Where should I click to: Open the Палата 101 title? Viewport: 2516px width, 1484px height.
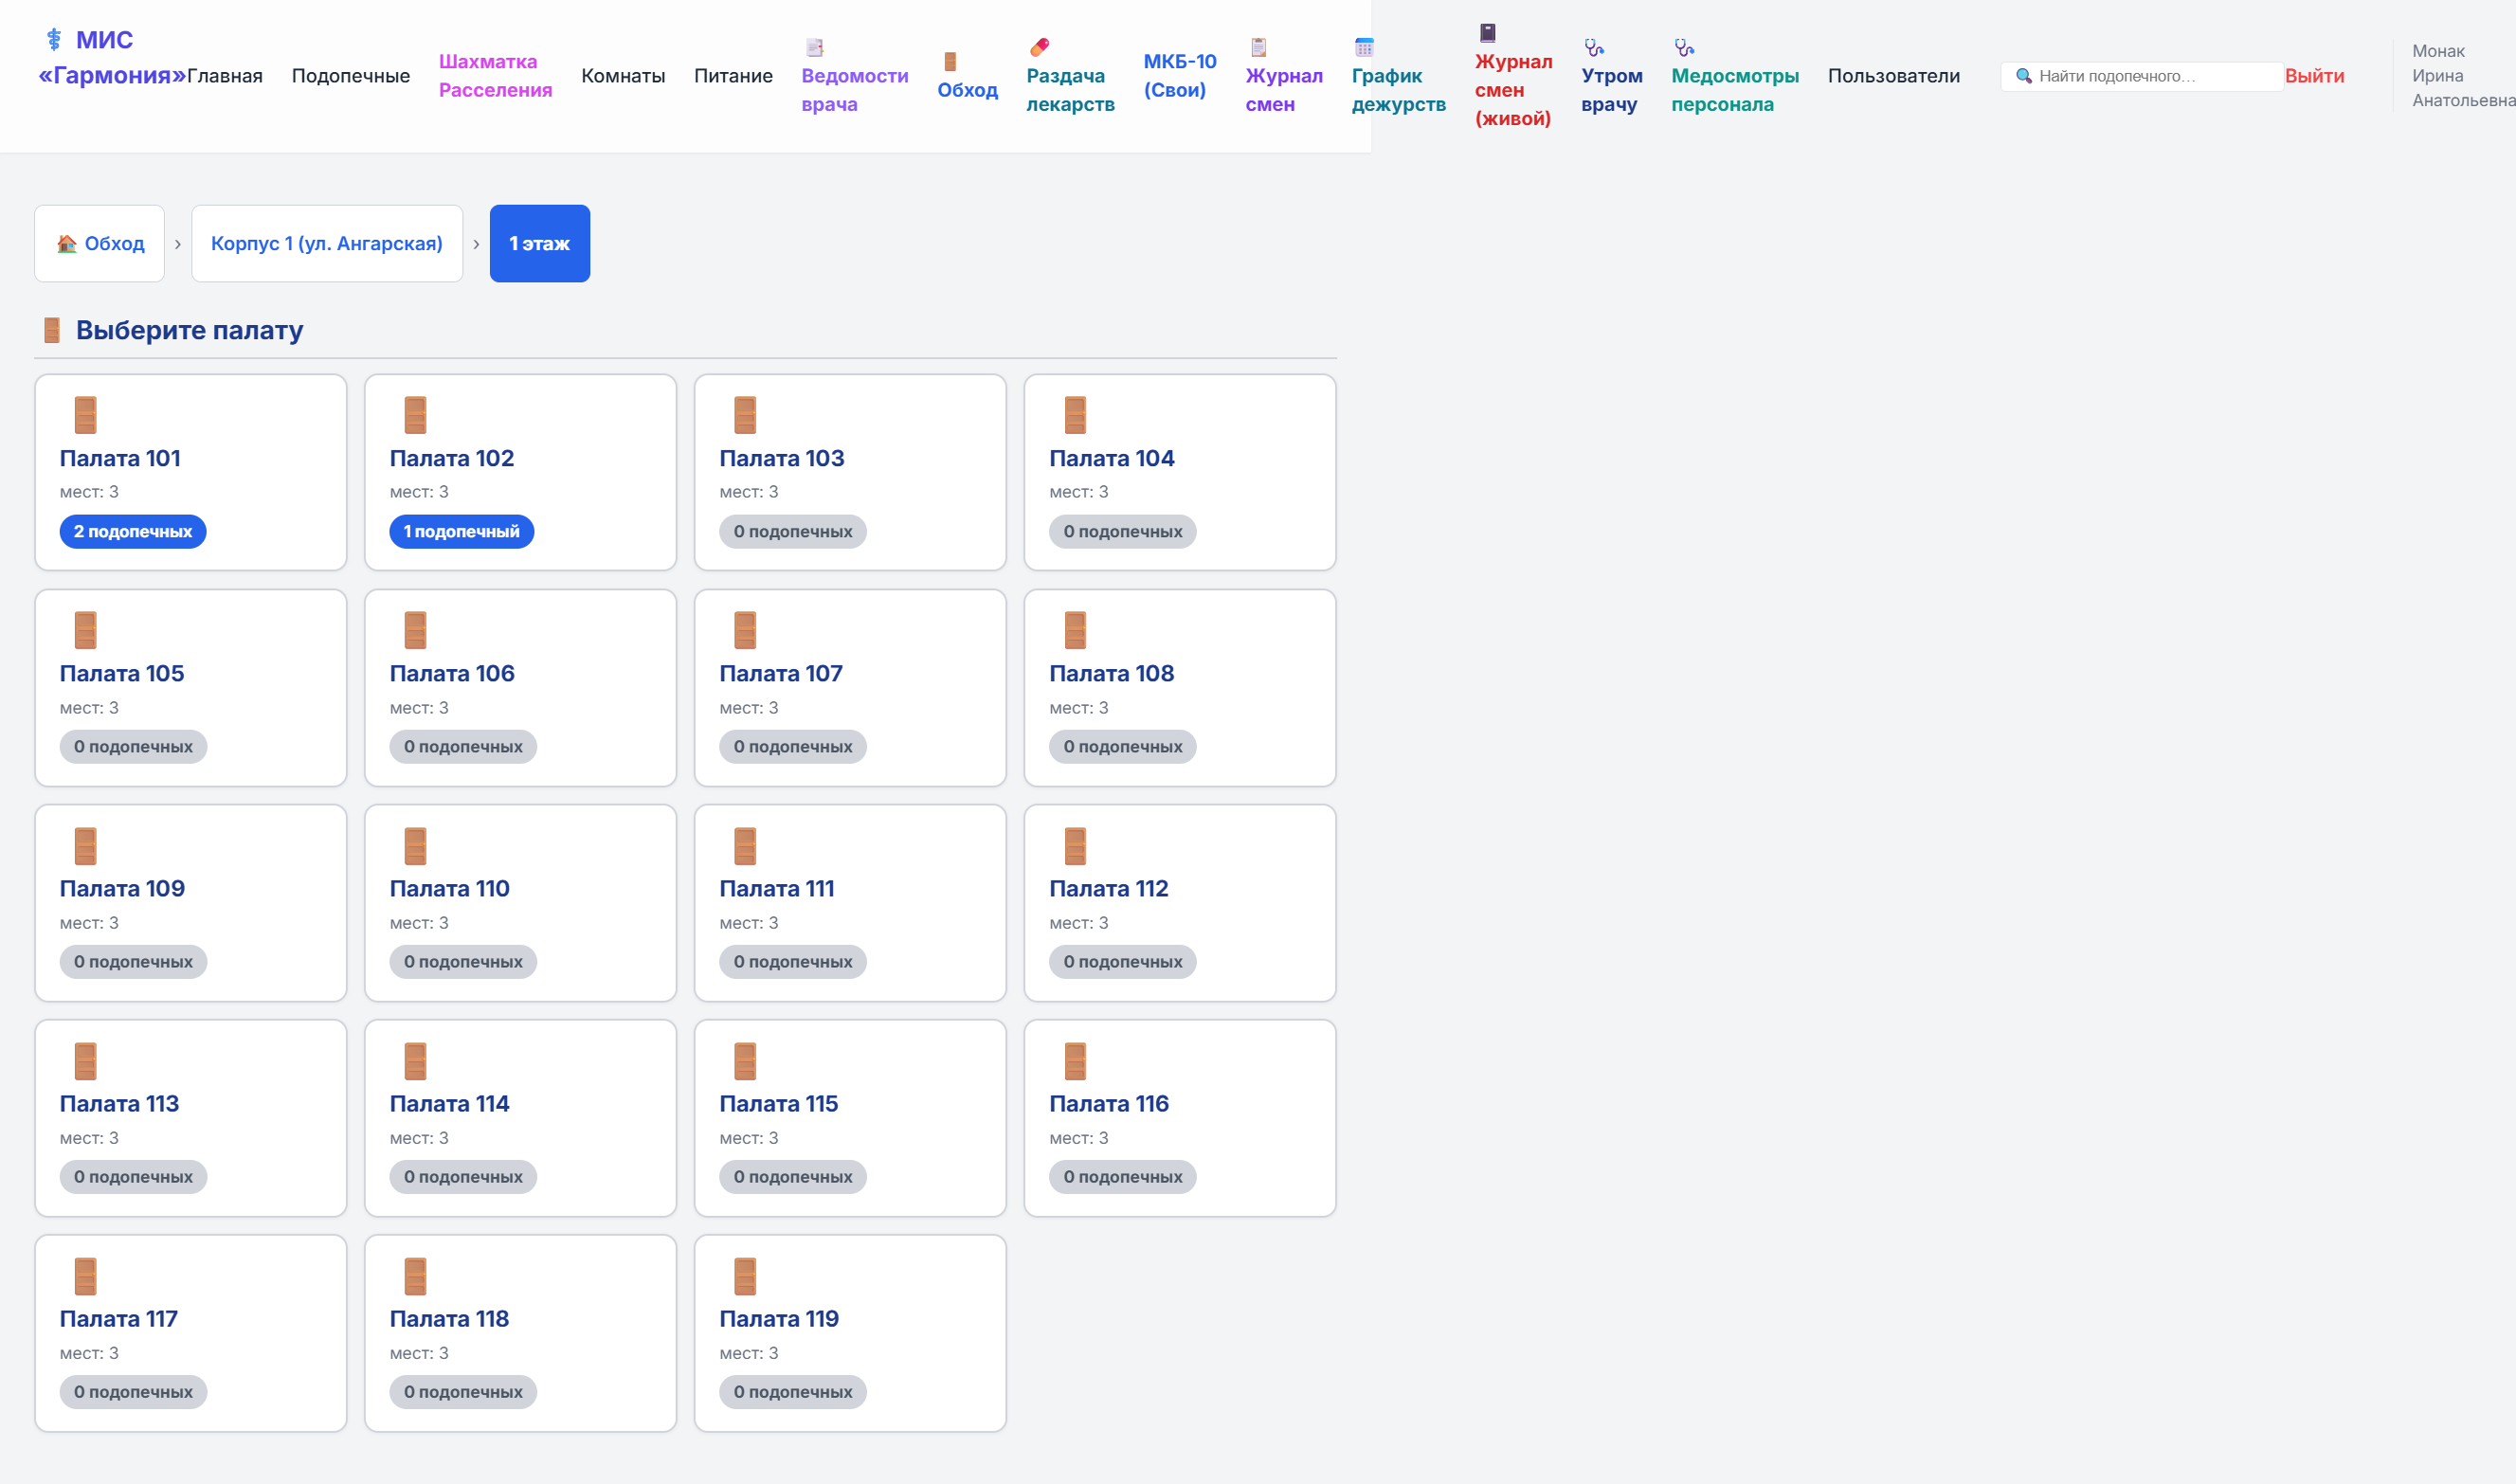pos(120,458)
